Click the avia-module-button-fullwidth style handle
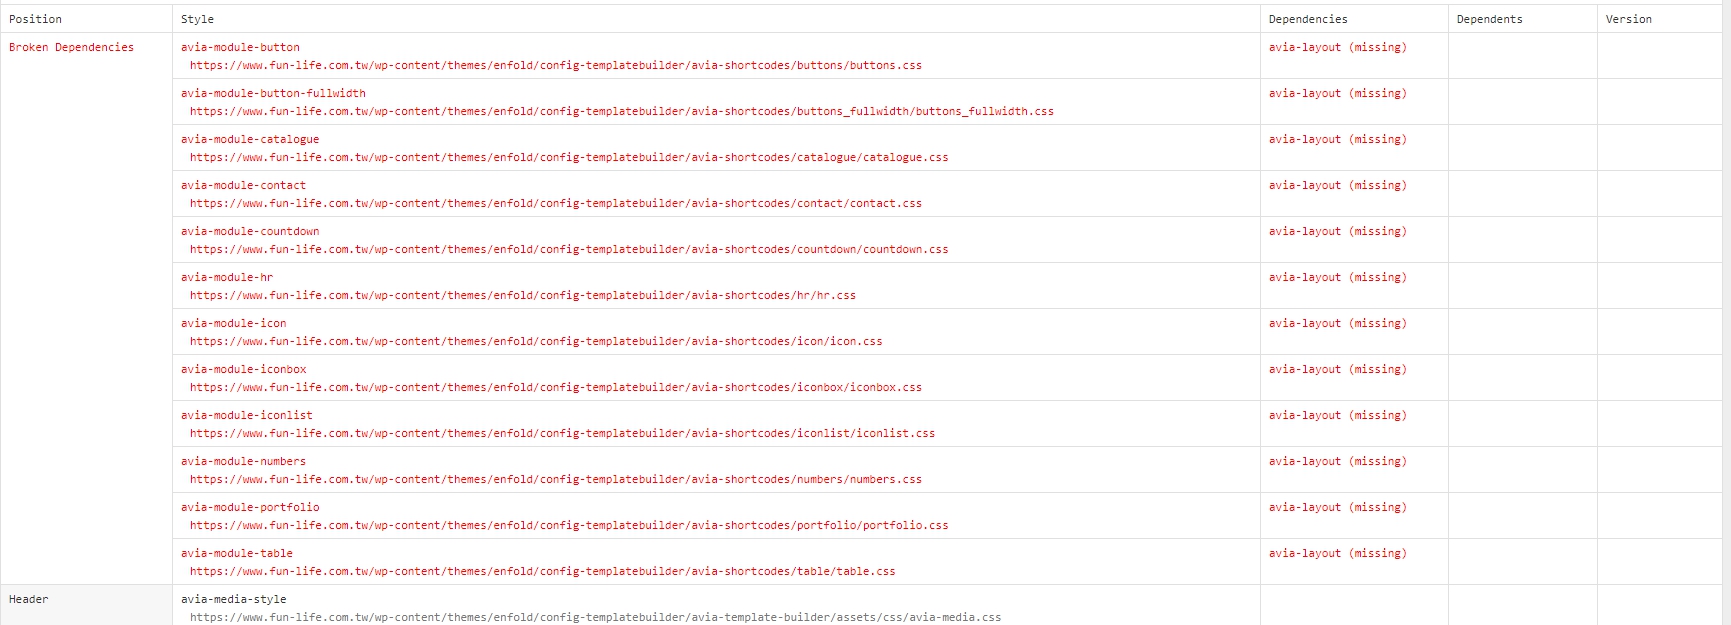The width and height of the screenshot is (1731, 625). 273,93
